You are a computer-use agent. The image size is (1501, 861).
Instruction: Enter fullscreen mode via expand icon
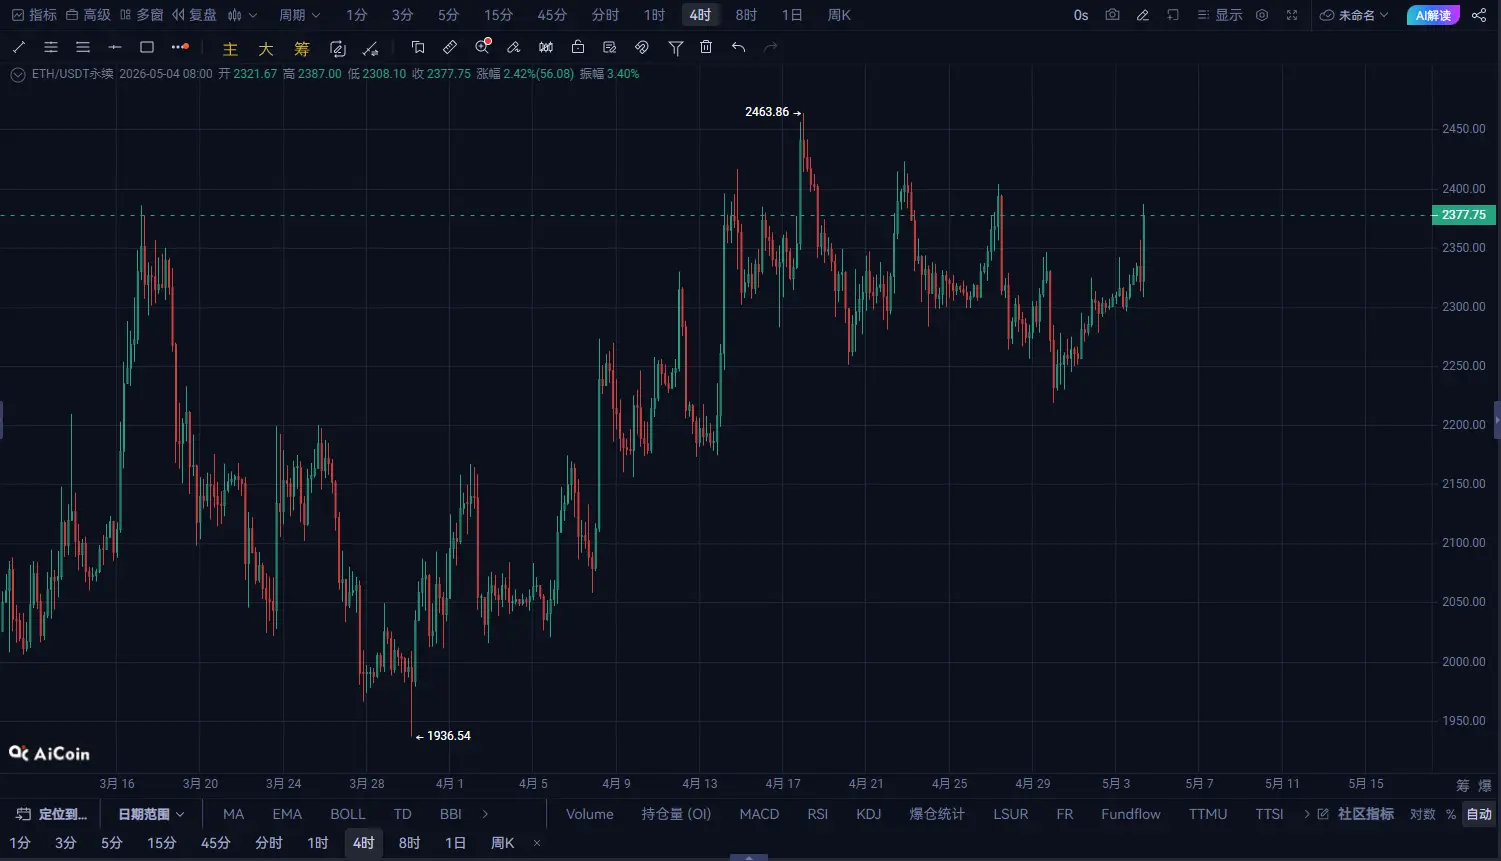coord(1292,15)
